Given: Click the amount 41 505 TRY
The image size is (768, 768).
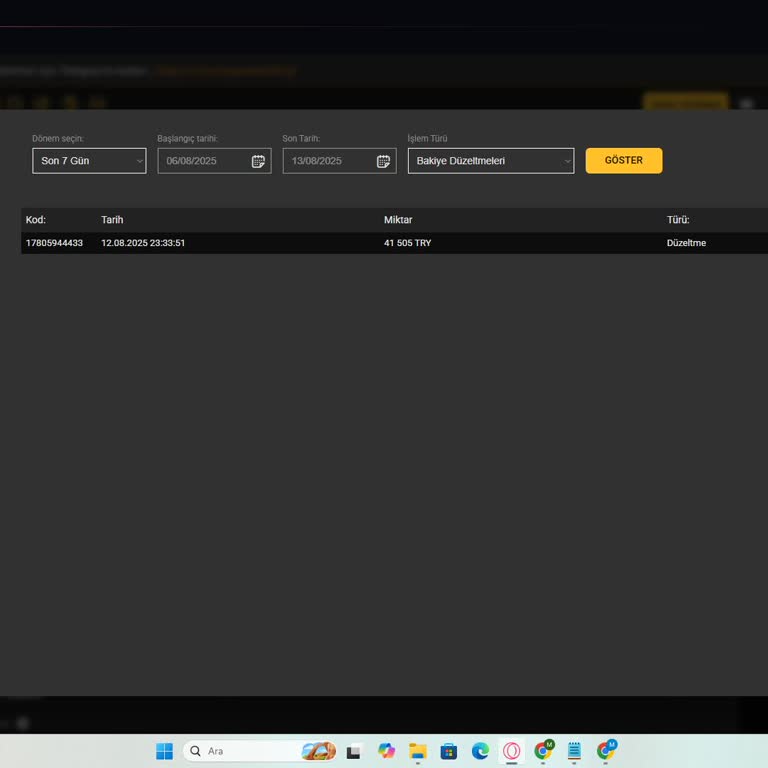Looking at the screenshot, I should pos(408,243).
